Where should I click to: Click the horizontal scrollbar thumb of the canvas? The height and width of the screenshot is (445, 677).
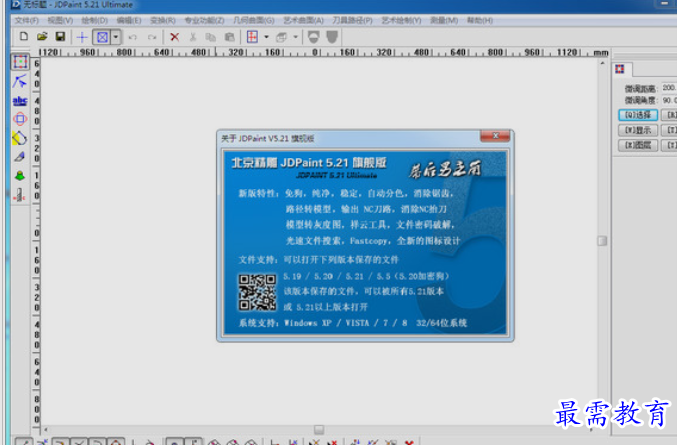click(x=319, y=429)
